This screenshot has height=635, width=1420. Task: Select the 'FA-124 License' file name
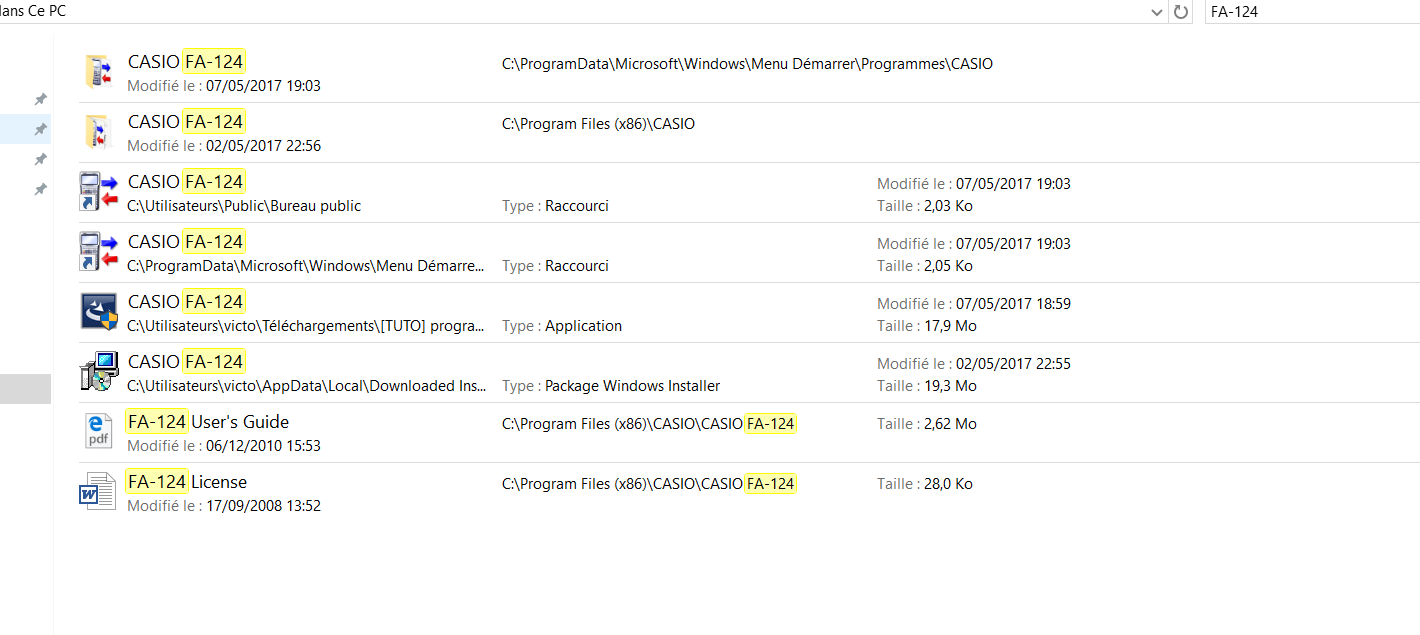(187, 482)
